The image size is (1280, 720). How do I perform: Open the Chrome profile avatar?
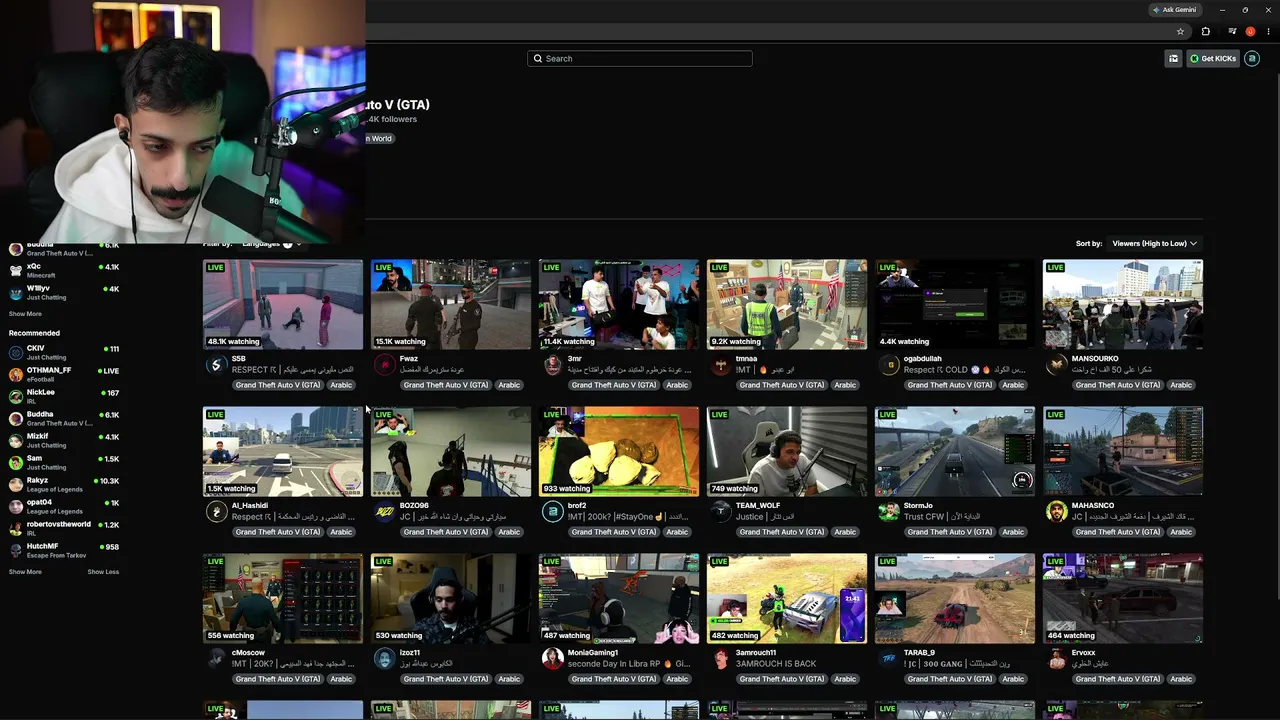pos(1250,32)
